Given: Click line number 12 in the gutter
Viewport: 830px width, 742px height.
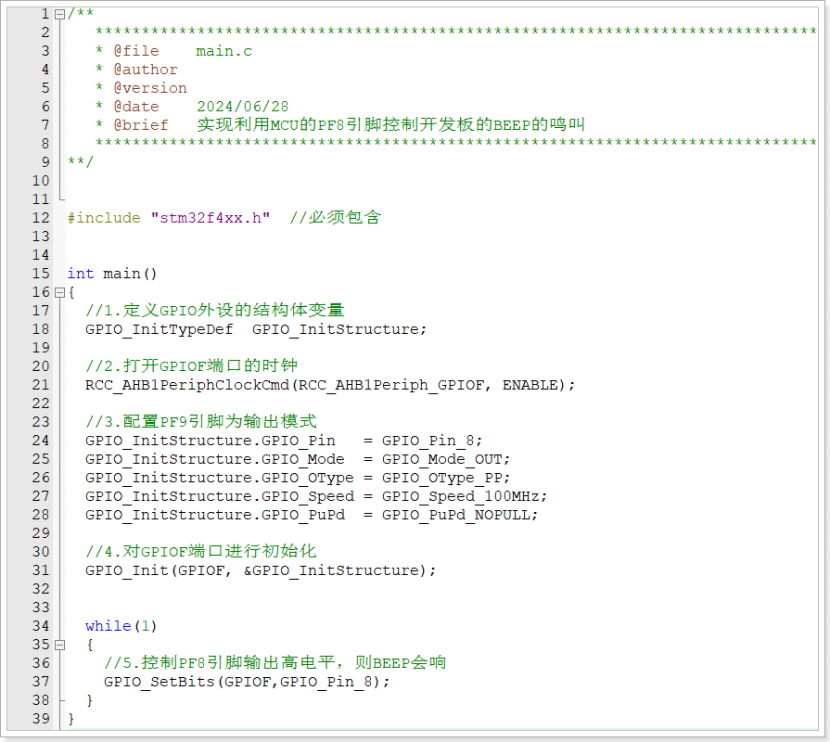Looking at the screenshot, I should tap(41, 218).
